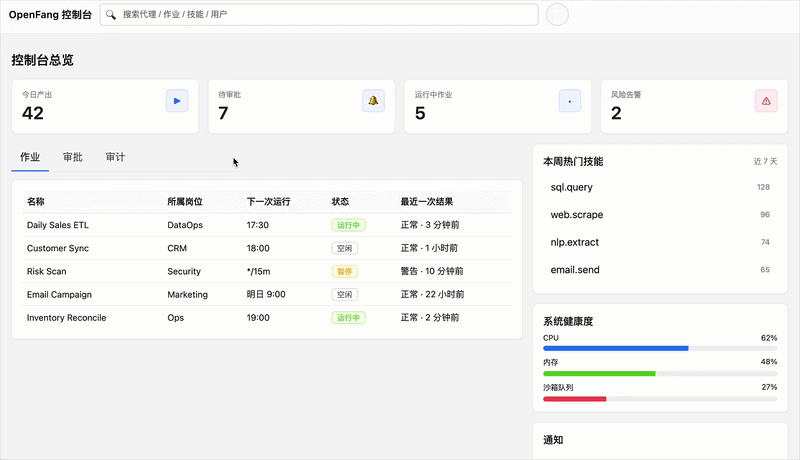Switch to the 审计 tab
Screen dimensions: 800x460
click(115, 157)
